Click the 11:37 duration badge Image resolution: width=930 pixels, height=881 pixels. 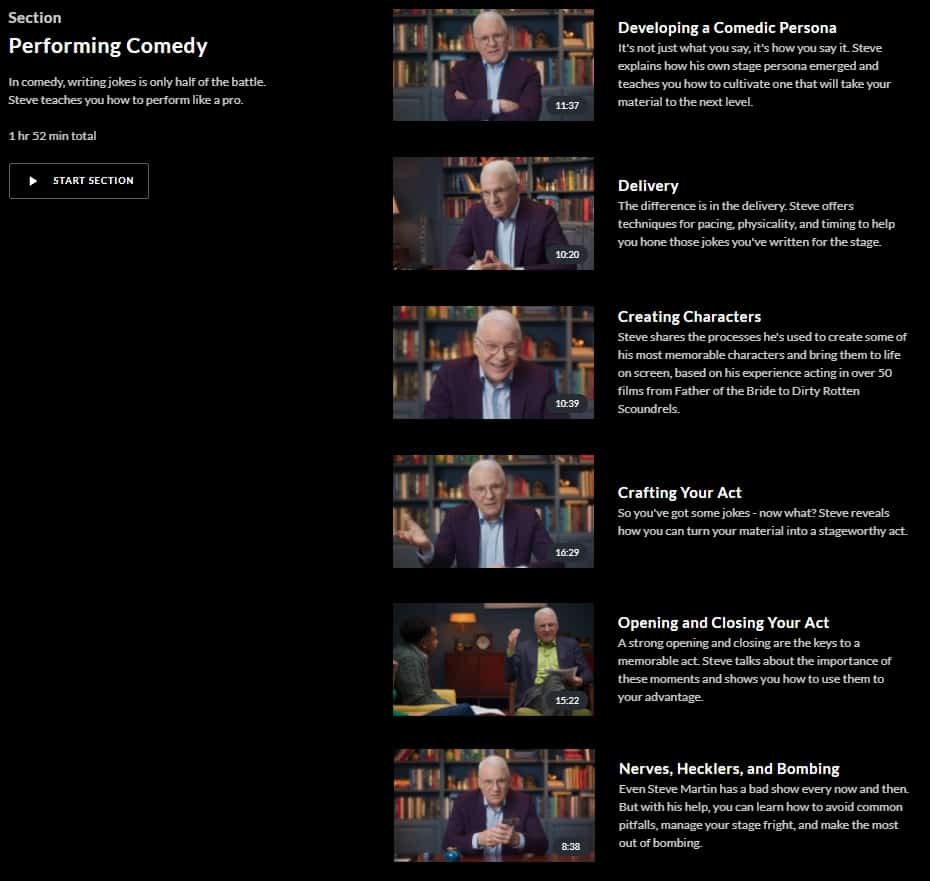tap(567, 106)
